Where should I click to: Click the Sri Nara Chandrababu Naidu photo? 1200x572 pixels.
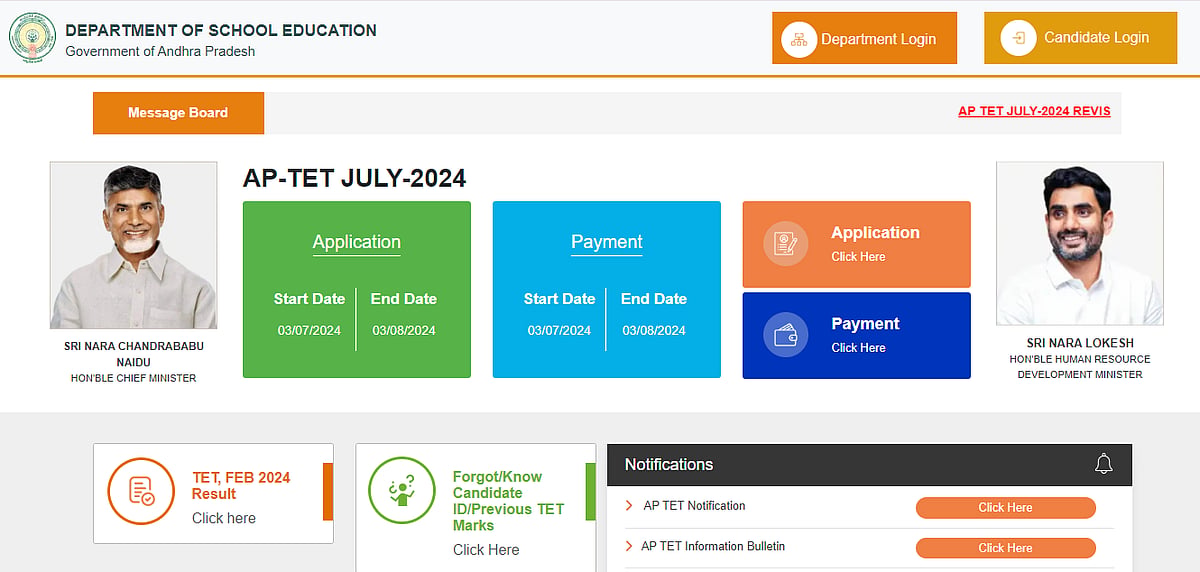[x=133, y=245]
